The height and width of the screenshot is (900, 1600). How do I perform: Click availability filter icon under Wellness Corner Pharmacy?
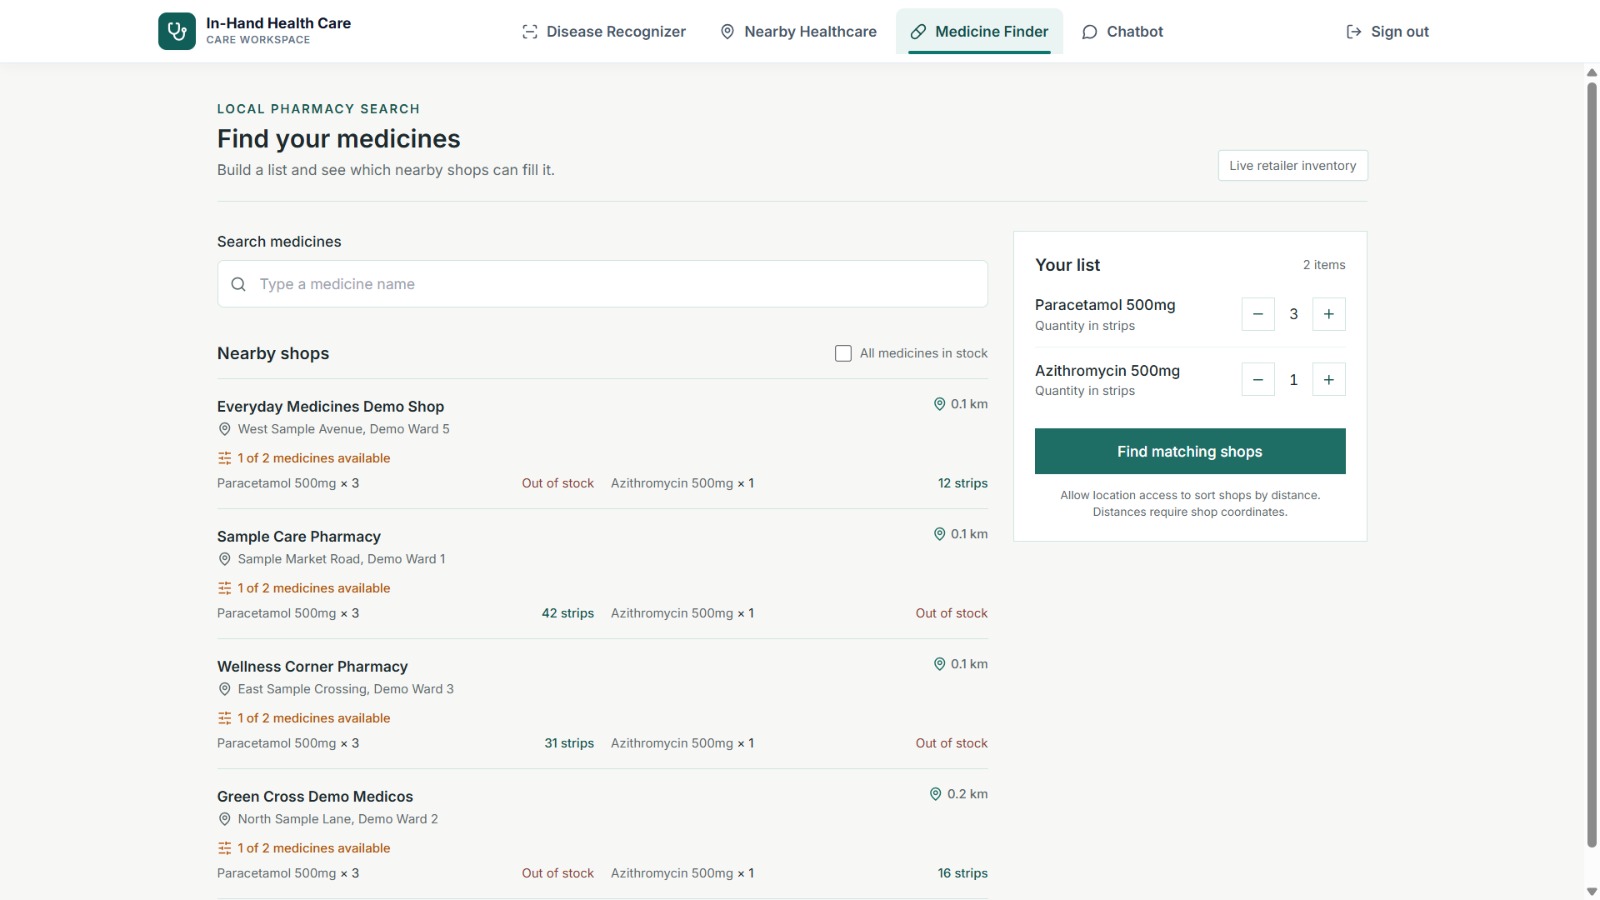[225, 718]
